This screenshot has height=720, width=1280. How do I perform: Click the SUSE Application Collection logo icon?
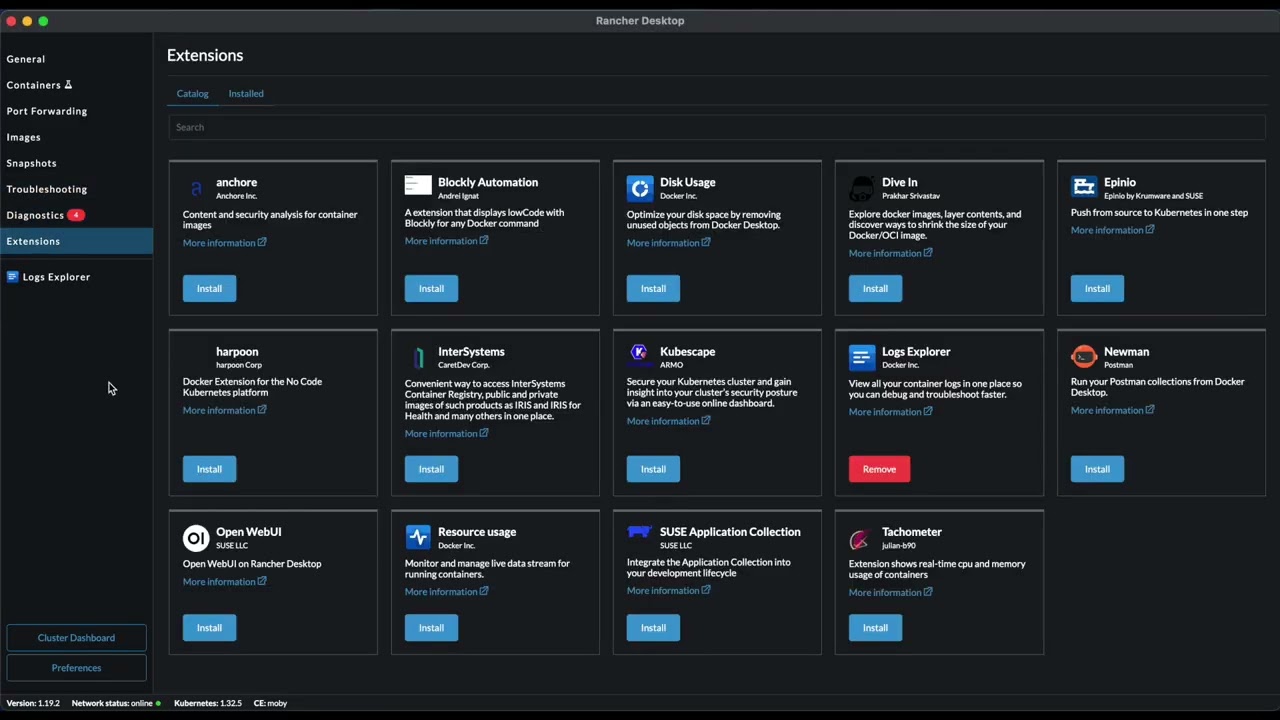coord(640,533)
